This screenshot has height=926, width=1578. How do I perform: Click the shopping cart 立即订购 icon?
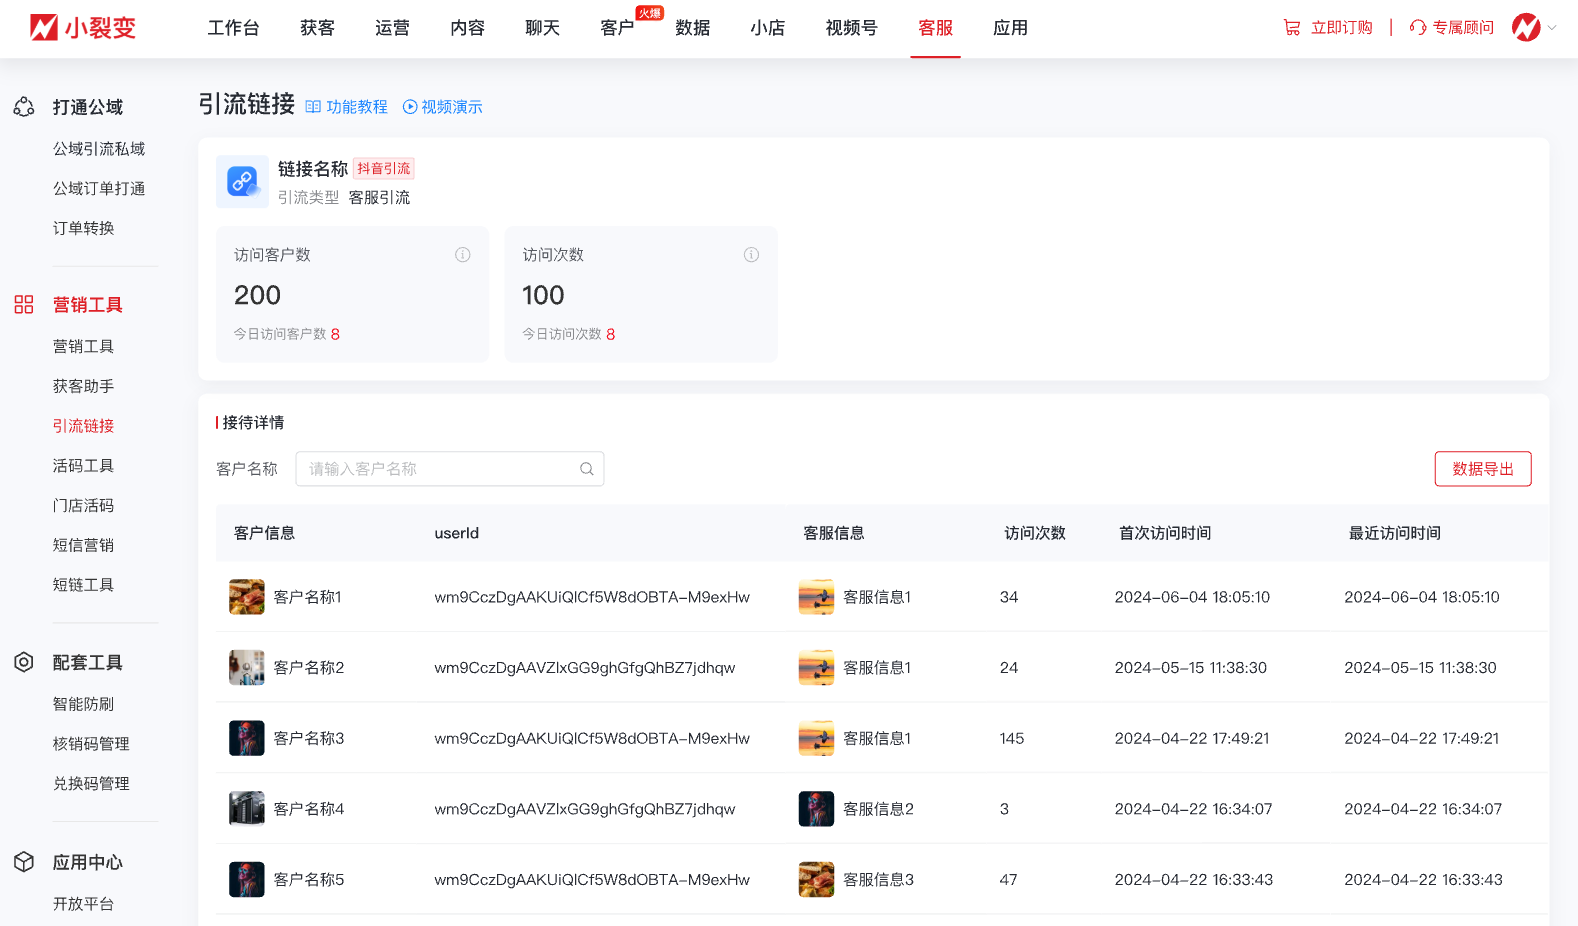coord(1292,28)
